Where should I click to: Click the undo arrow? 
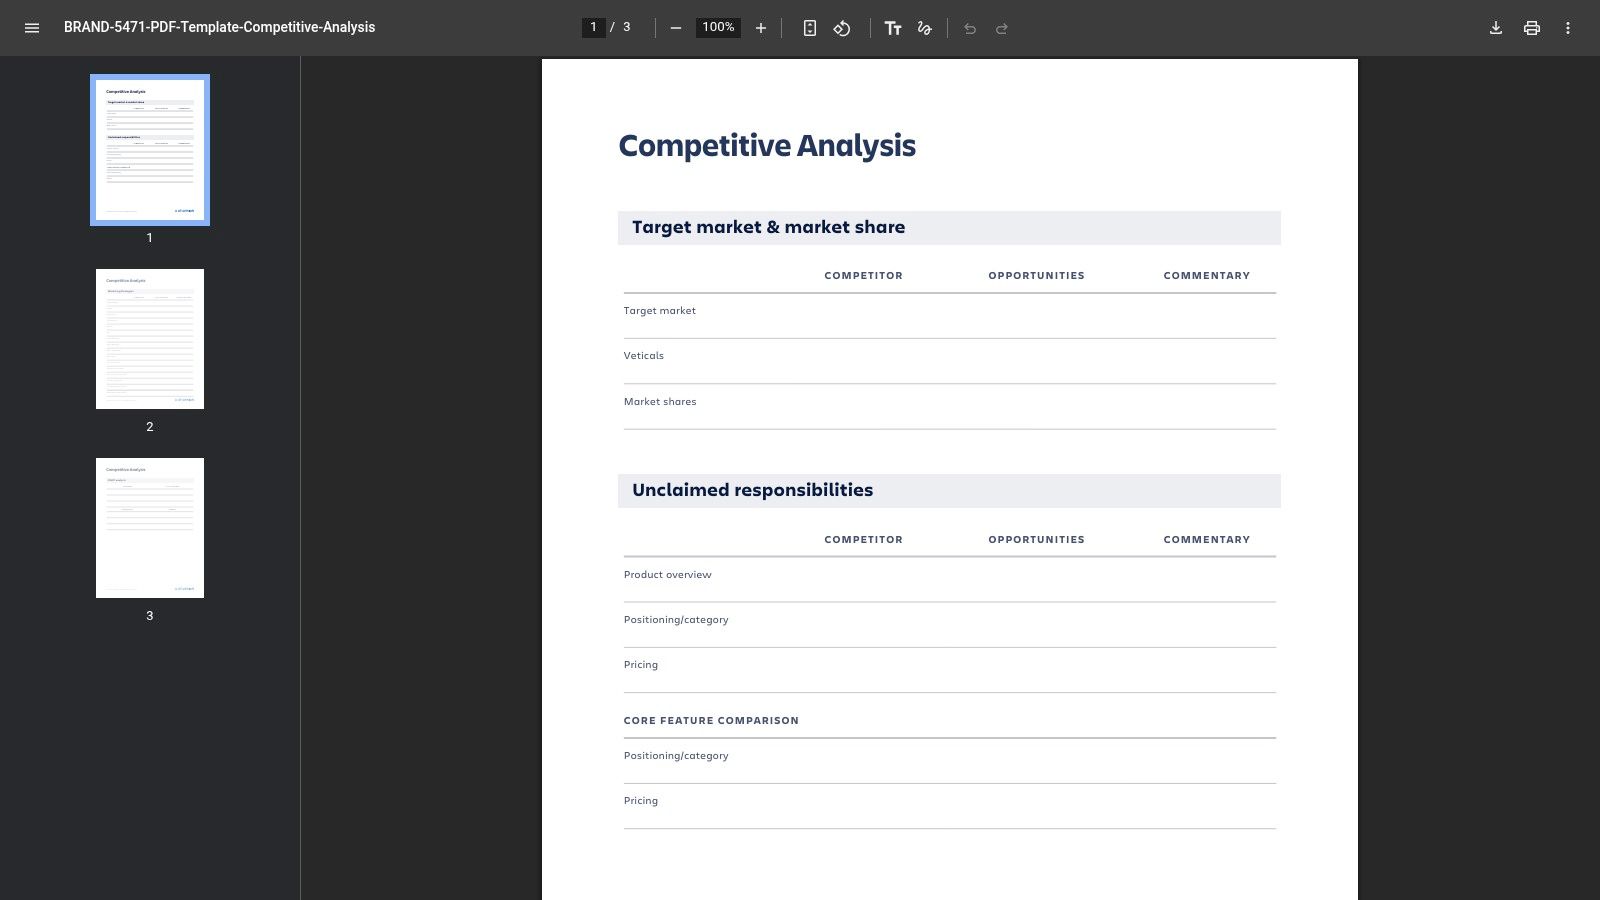click(970, 28)
